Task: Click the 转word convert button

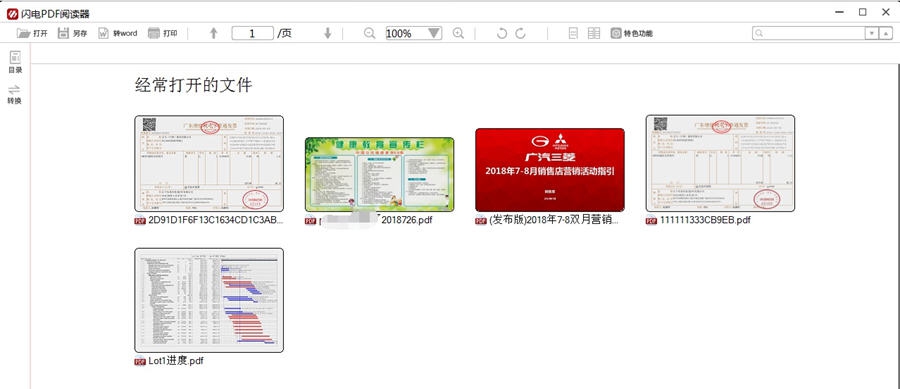Action: pyautogui.click(x=118, y=33)
